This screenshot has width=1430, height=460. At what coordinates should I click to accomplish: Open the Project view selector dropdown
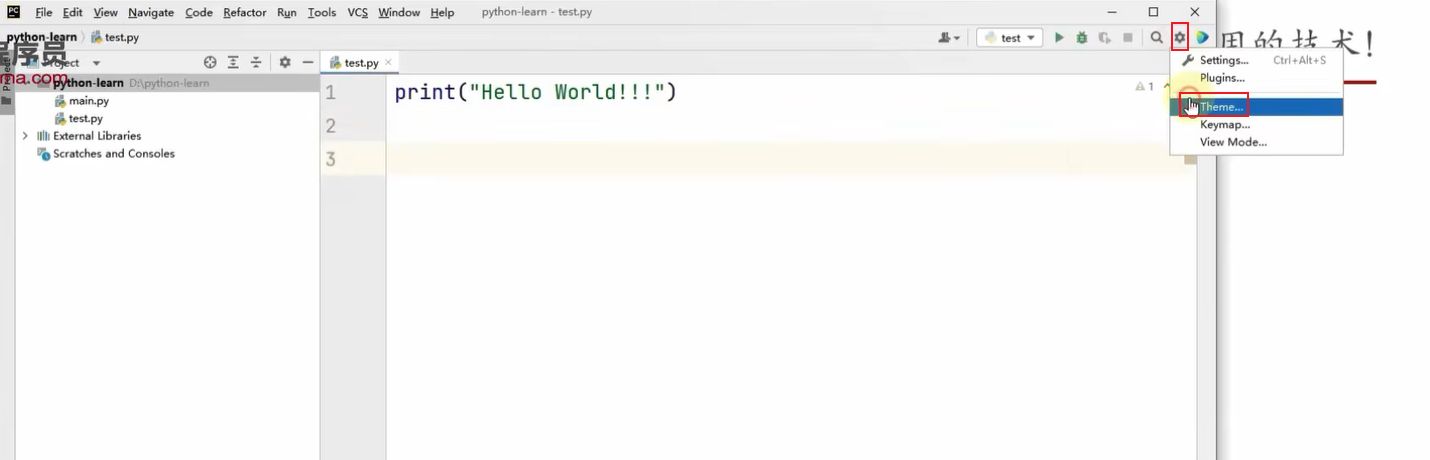tap(96, 63)
